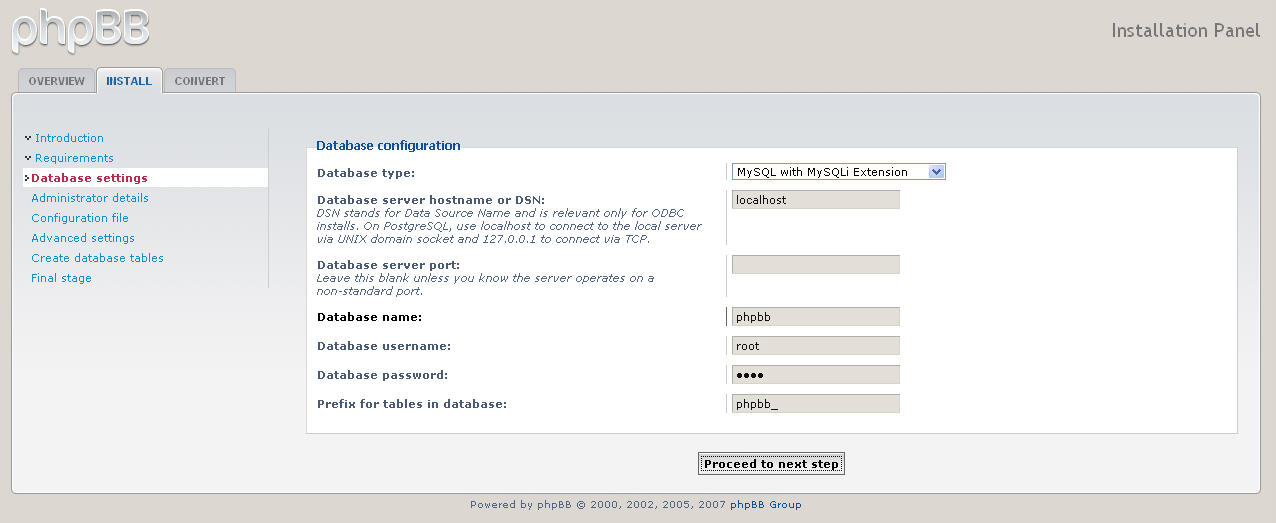Select Database settings sidebar item
This screenshot has height=523, width=1276.
coord(89,178)
